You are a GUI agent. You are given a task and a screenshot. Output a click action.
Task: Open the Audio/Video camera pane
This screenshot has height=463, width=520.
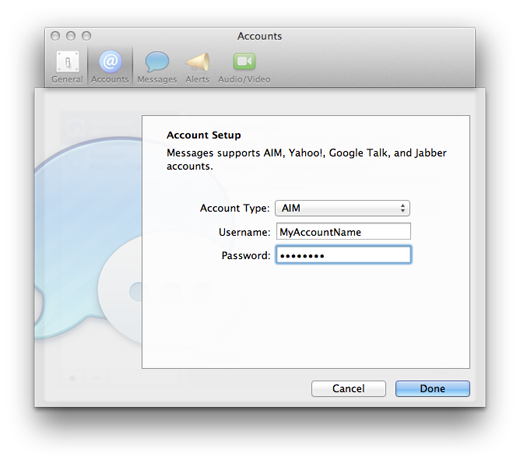[x=244, y=66]
